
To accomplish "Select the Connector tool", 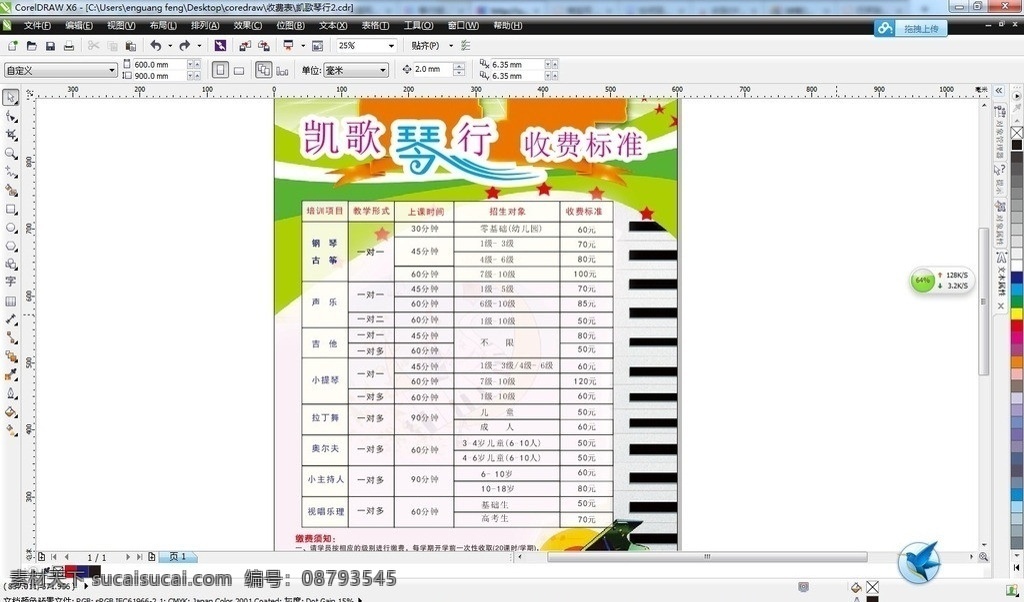I will coord(10,338).
